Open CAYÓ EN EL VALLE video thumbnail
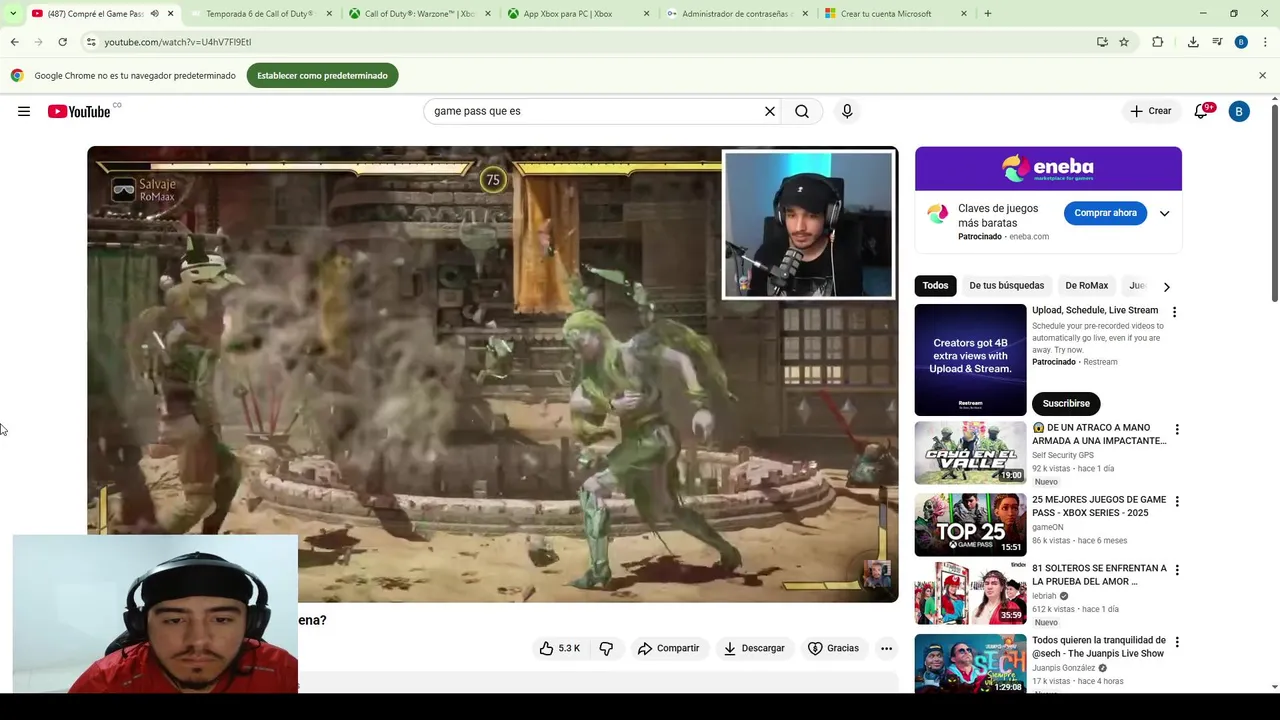The width and height of the screenshot is (1280, 720). 970,453
